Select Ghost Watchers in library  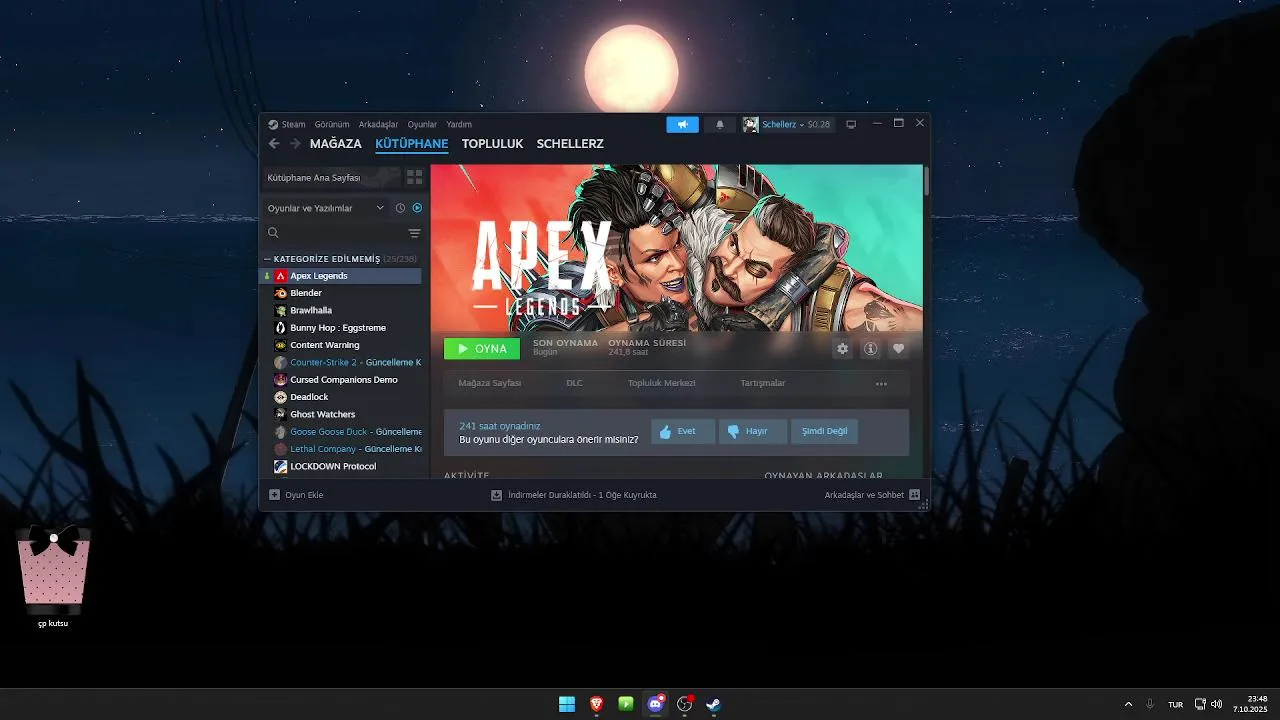pyautogui.click(x=340, y=414)
